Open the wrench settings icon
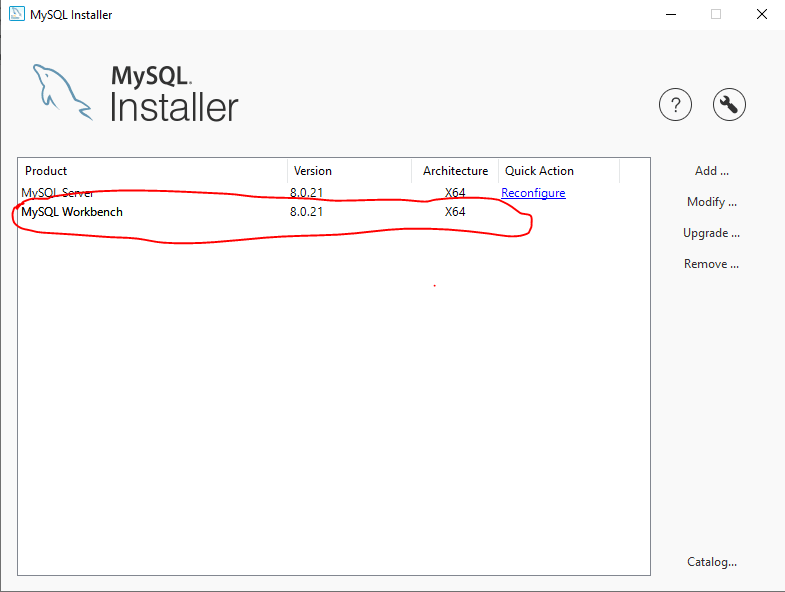 click(x=729, y=105)
